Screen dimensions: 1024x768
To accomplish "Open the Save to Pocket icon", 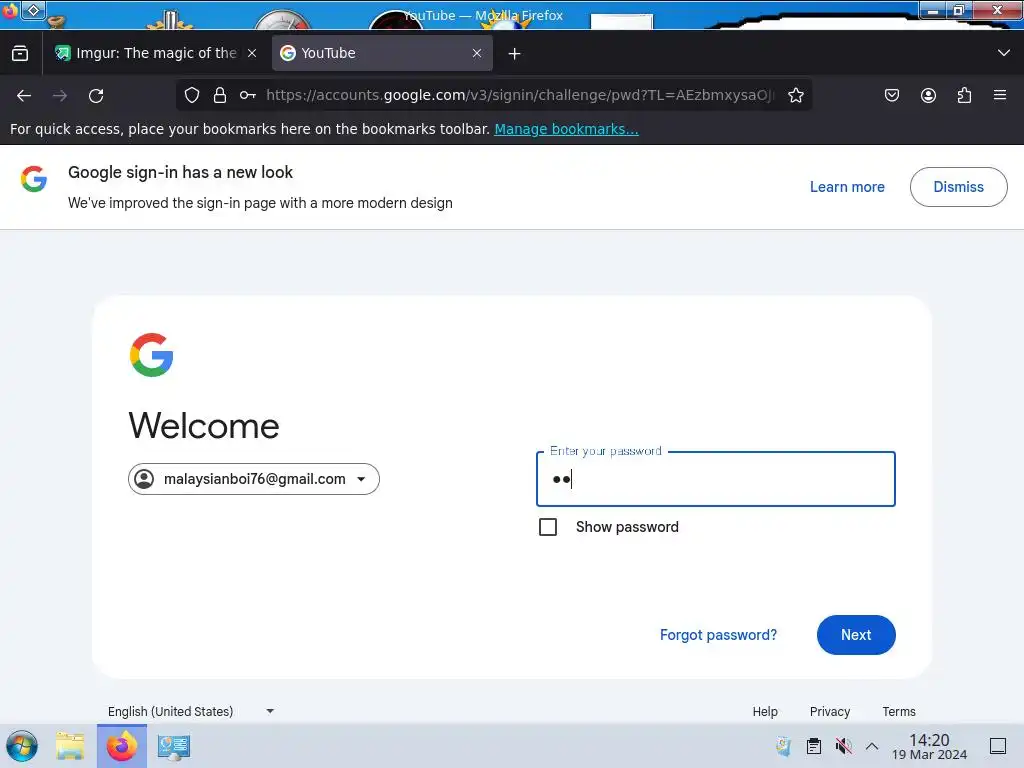I will pyautogui.click(x=891, y=95).
